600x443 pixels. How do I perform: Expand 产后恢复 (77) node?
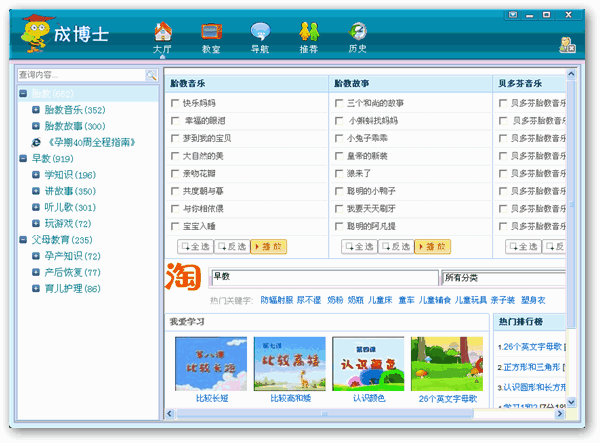[x=36, y=272]
